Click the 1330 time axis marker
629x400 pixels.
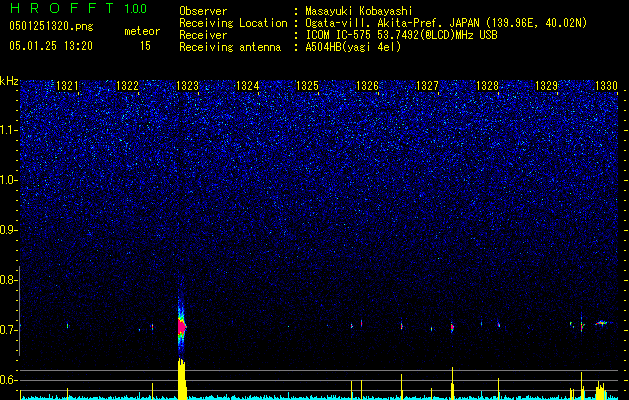tap(607, 86)
